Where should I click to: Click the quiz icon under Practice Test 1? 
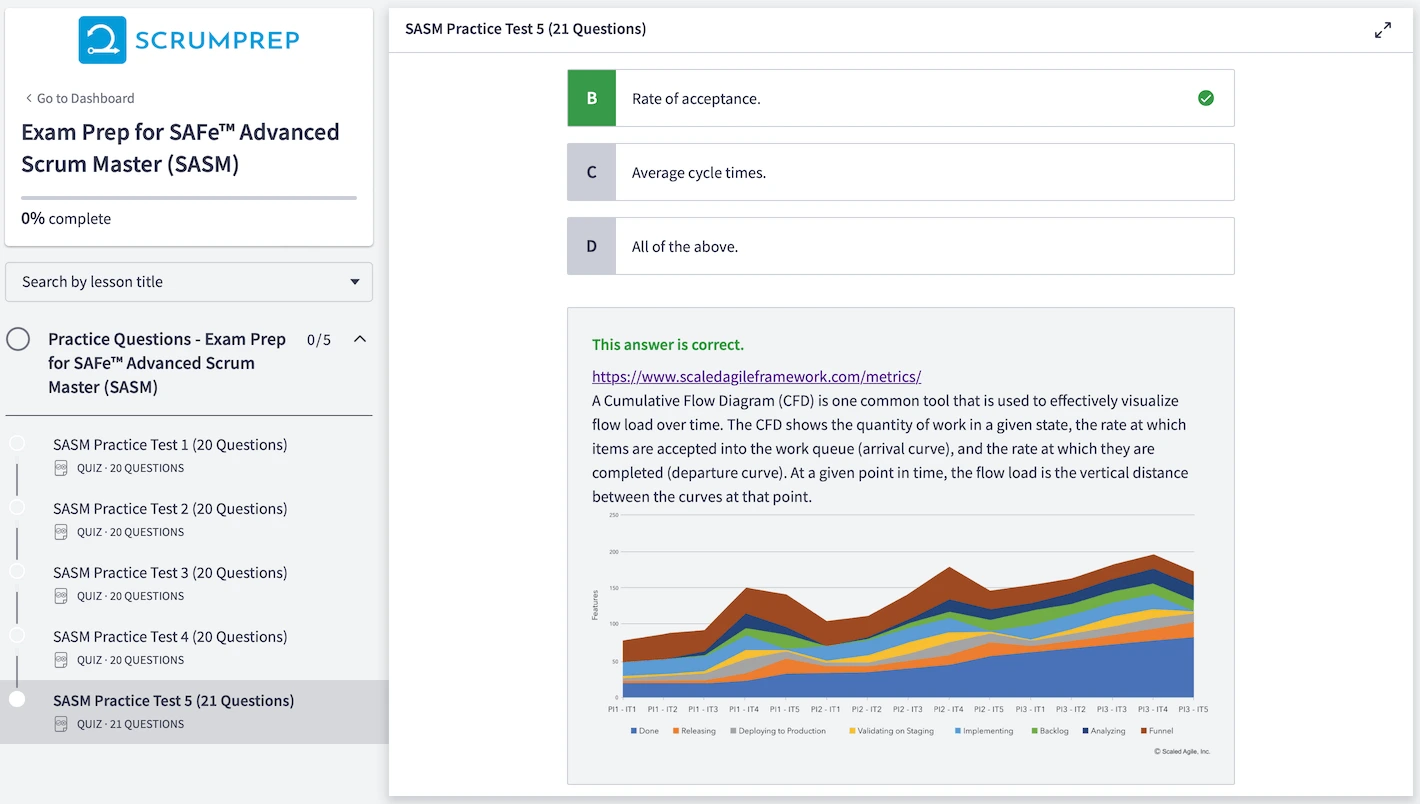click(61, 468)
